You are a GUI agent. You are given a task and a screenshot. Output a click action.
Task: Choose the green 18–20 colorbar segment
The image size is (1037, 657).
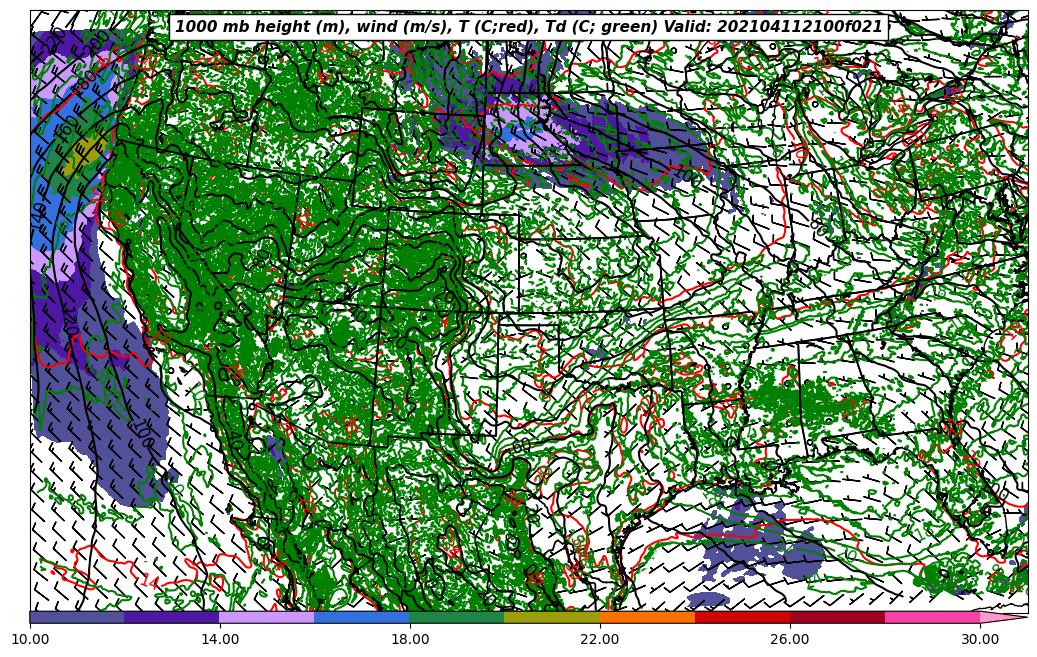[457, 618]
